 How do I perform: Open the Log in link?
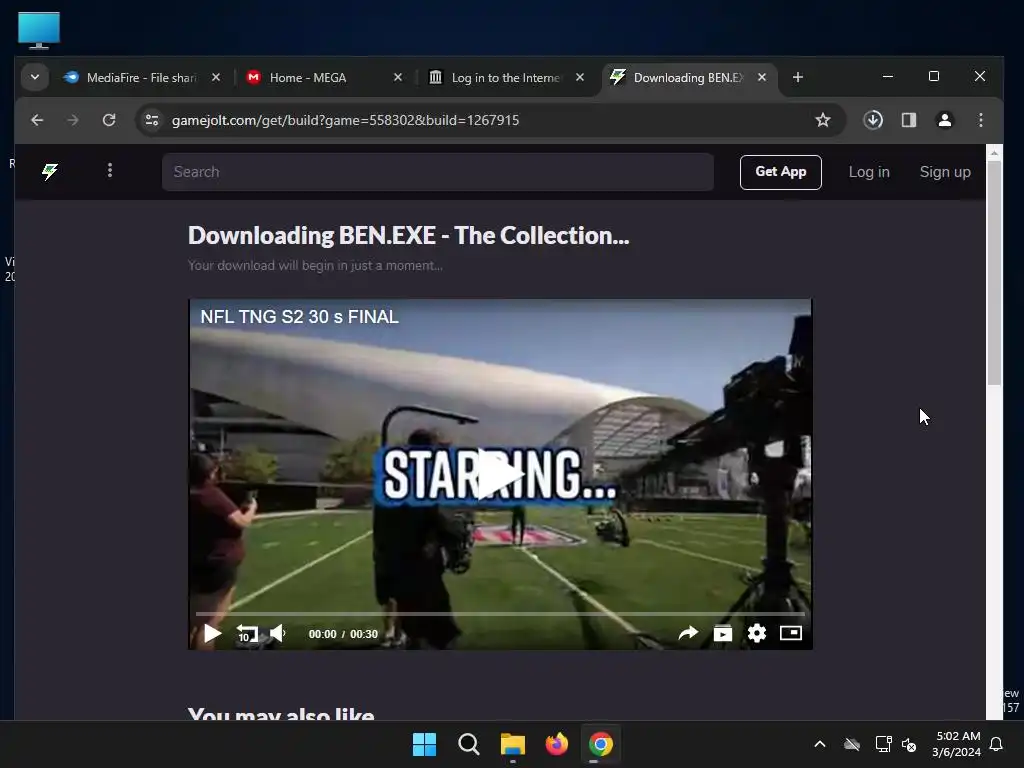(x=869, y=172)
